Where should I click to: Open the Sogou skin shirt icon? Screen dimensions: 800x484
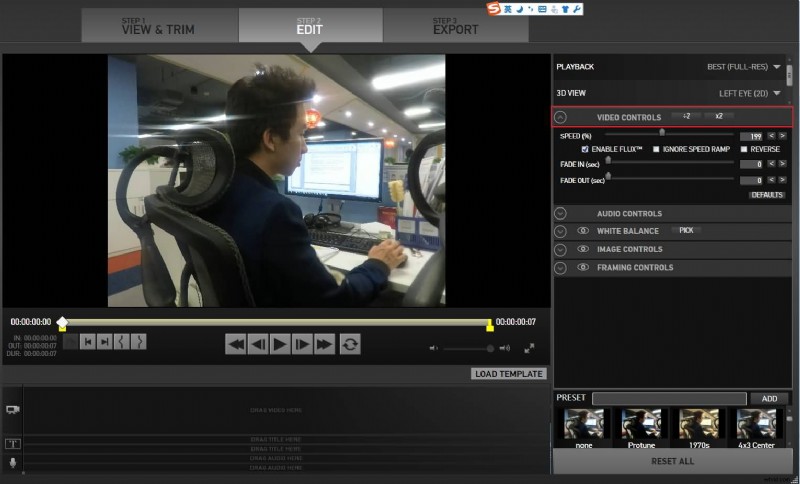(x=566, y=9)
